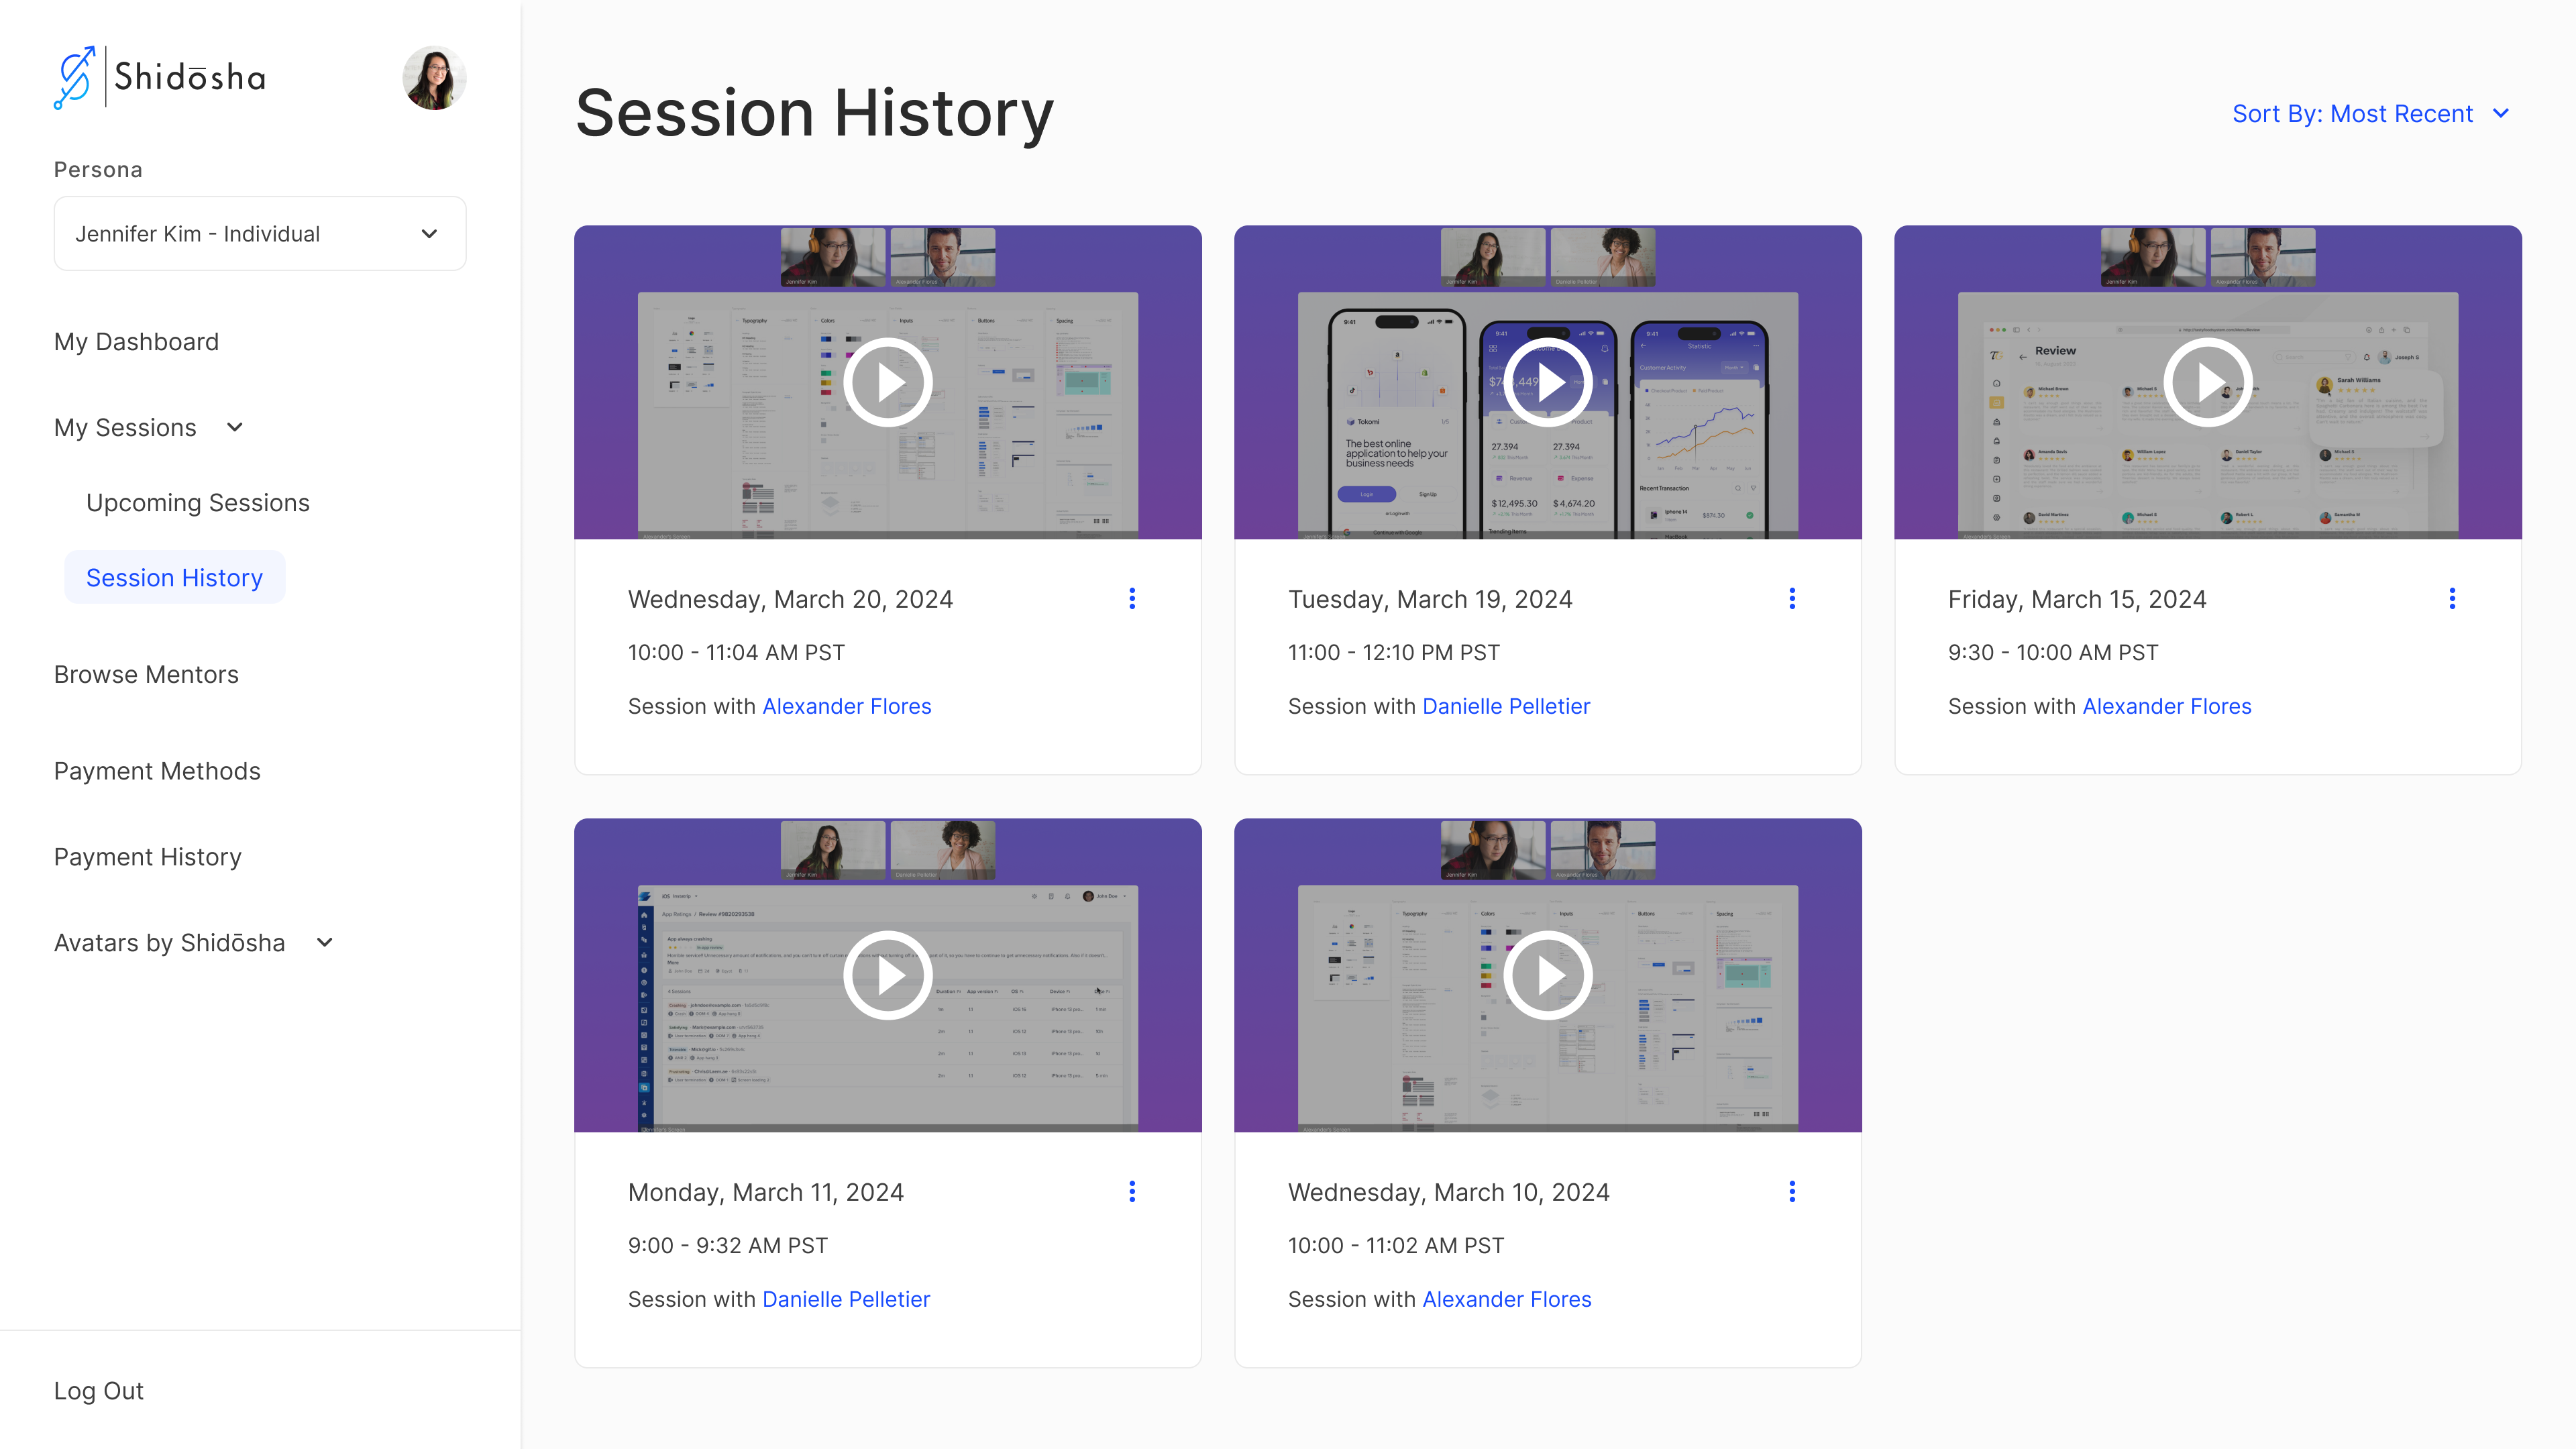Open three-dot menu for March 20 session

(1132, 598)
